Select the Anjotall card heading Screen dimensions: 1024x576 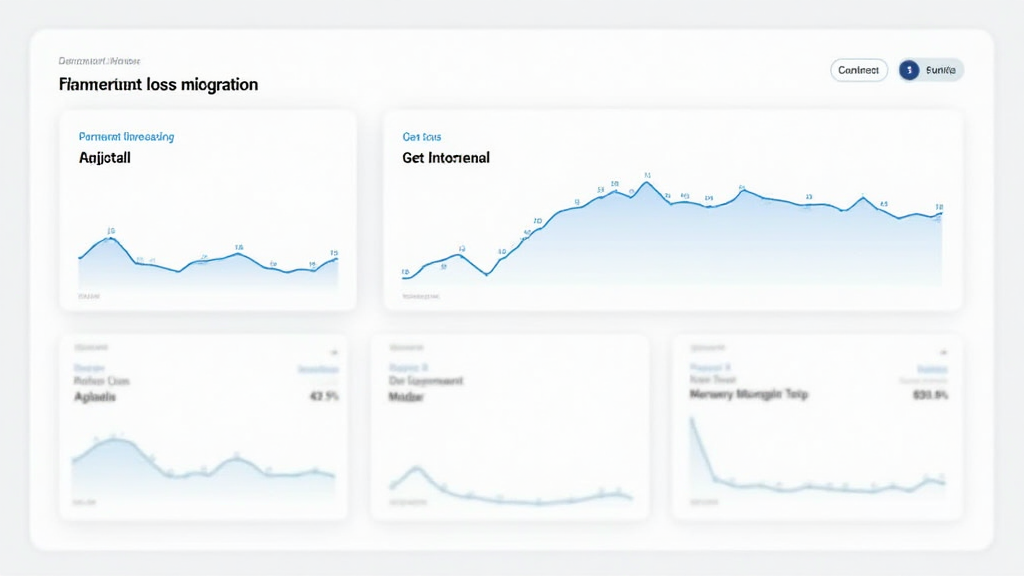pyautogui.click(x=104, y=158)
